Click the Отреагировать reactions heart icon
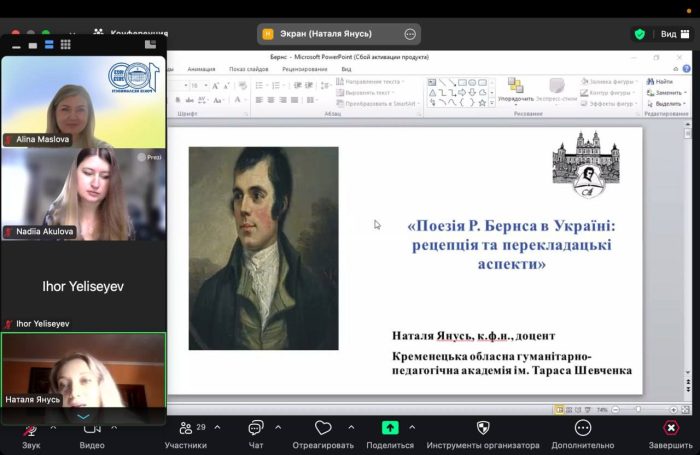Viewport: 700px width, 455px height. 323,429
